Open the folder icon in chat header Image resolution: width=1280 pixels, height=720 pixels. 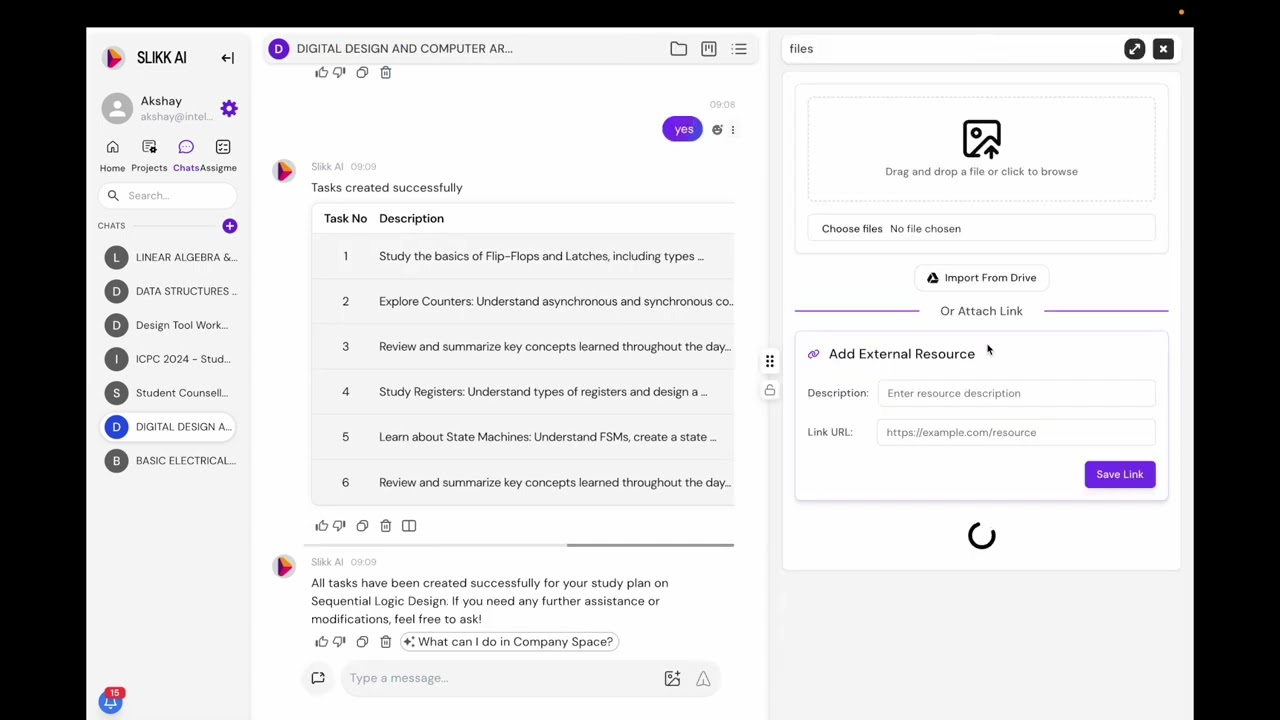(679, 49)
